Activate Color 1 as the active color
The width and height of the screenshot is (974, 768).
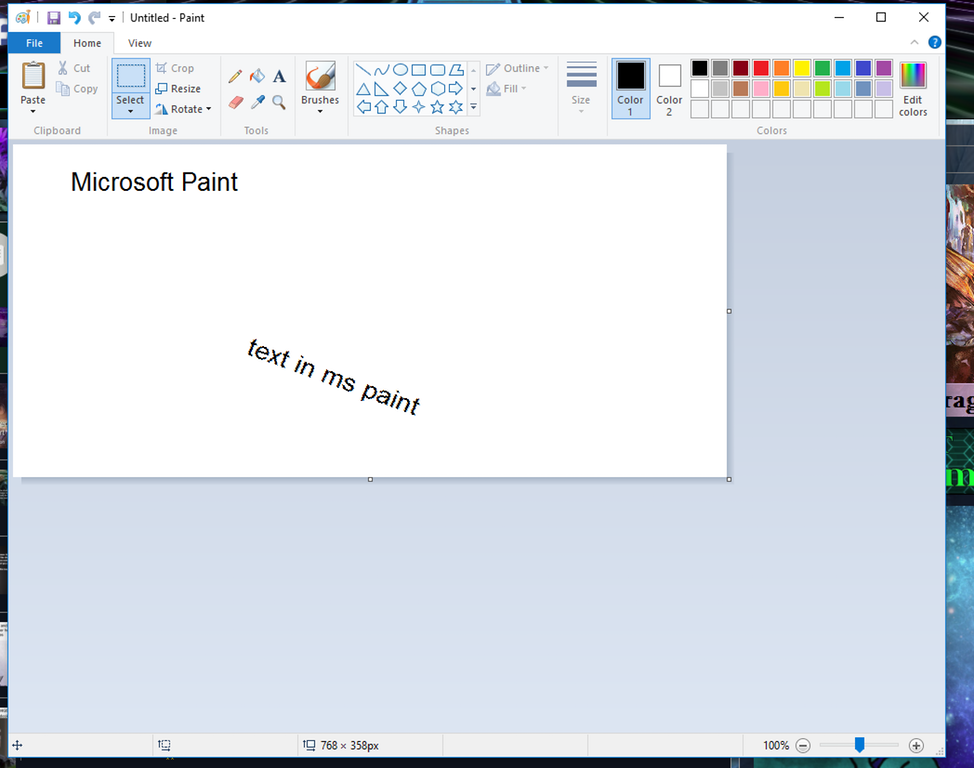630,88
